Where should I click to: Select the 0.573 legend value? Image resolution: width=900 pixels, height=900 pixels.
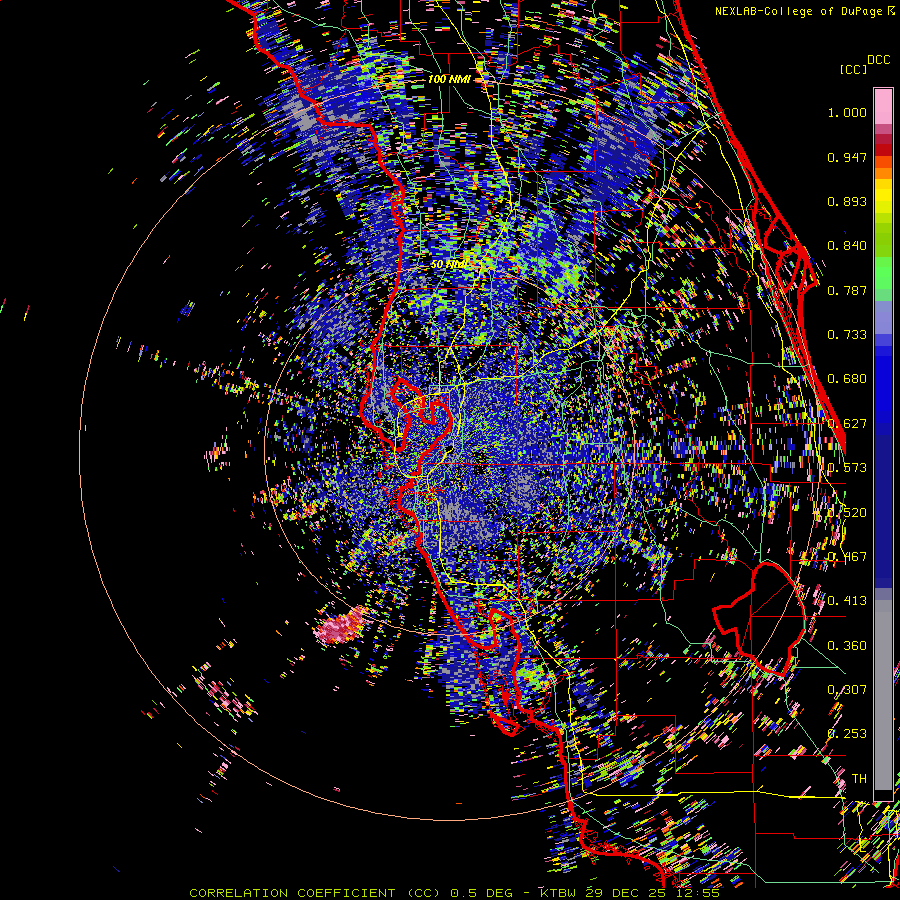pyautogui.click(x=847, y=468)
